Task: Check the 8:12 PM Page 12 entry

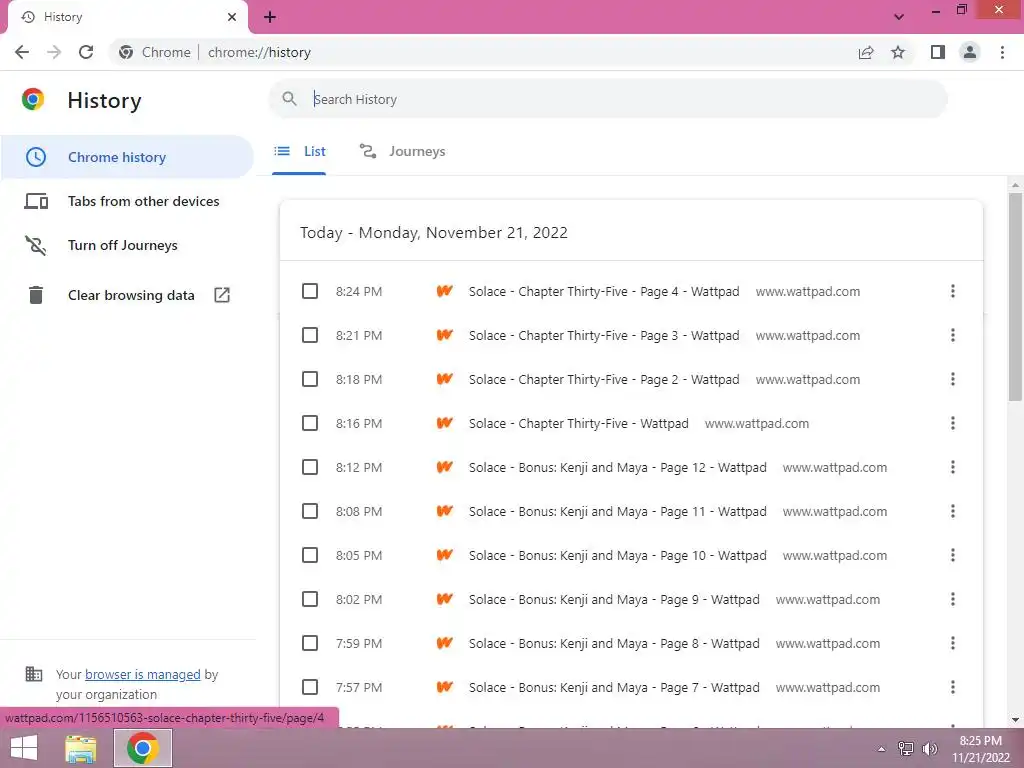Action: click(310, 467)
